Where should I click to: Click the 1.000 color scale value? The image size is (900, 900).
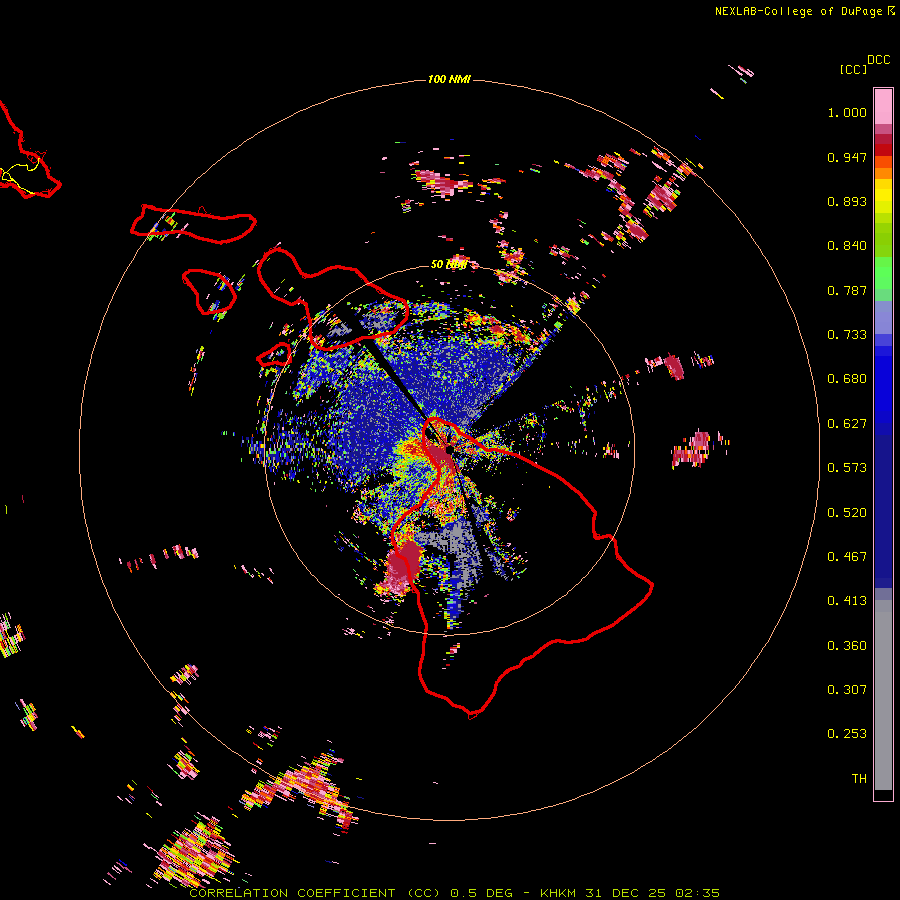[847, 112]
